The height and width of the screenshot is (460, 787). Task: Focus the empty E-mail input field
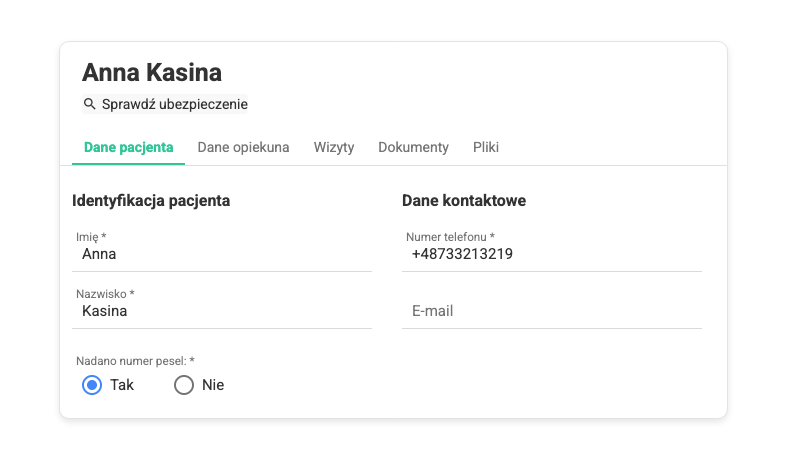[552, 311]
